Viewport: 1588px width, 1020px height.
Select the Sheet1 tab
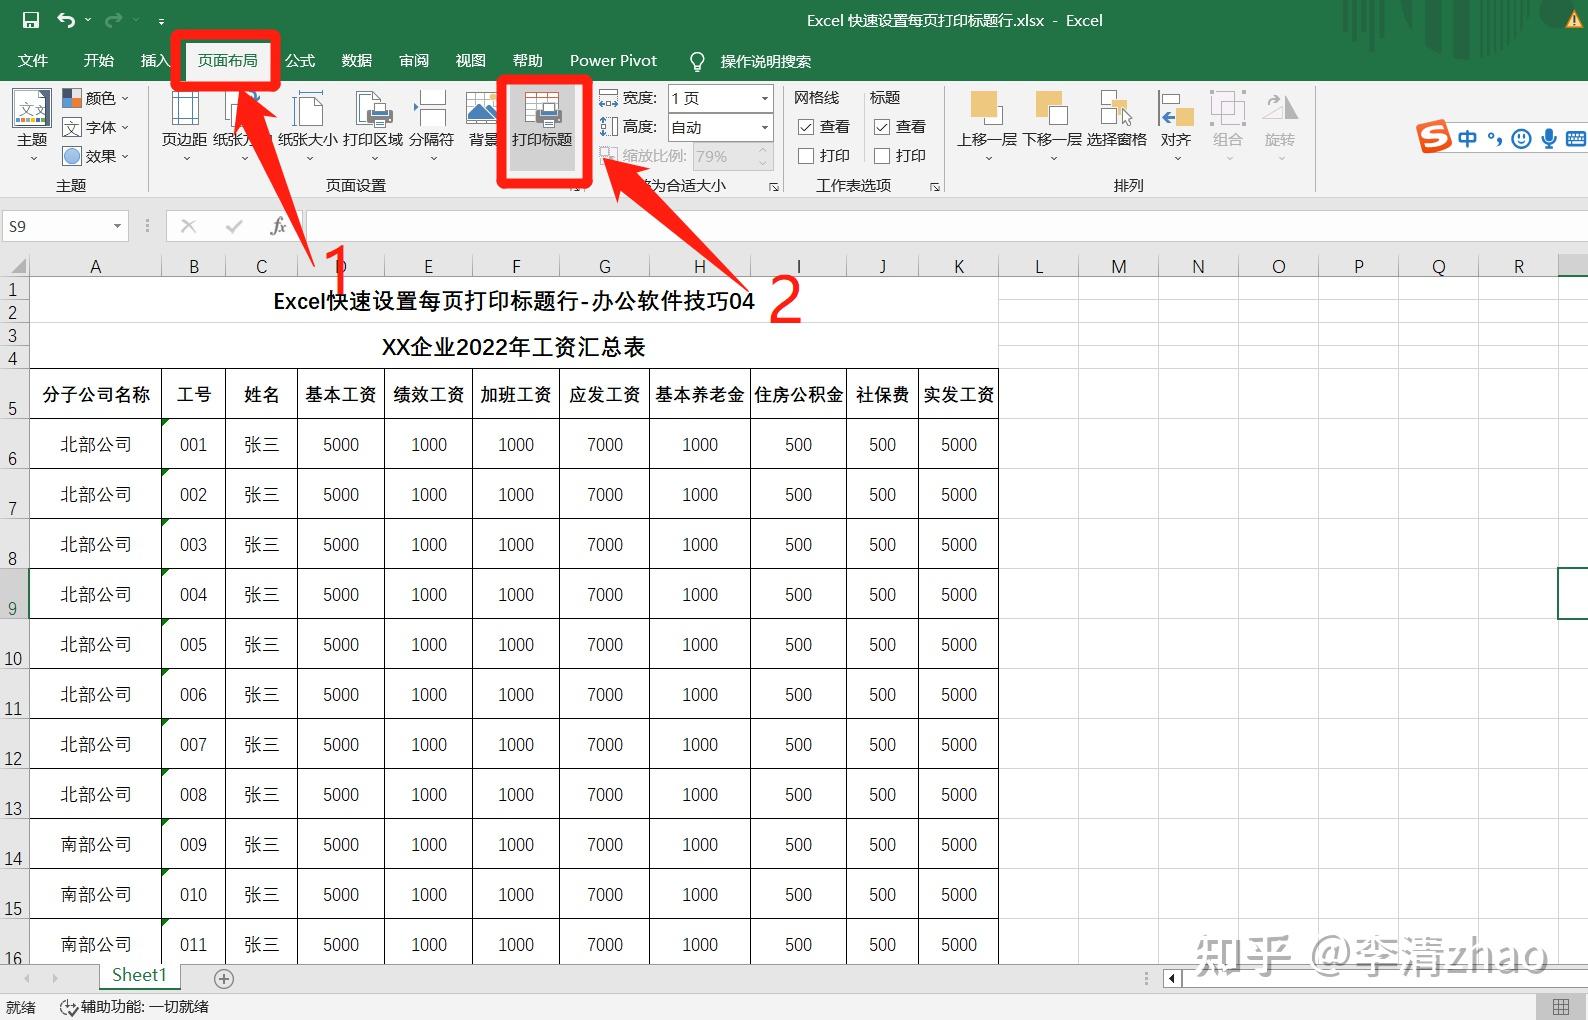138,975
